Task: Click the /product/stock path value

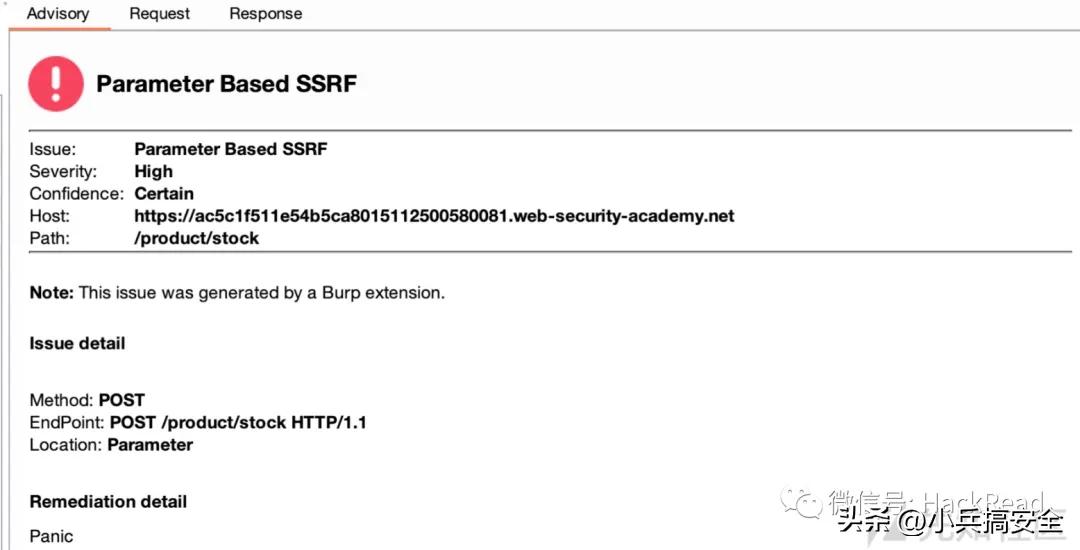Action: point(197,238)
